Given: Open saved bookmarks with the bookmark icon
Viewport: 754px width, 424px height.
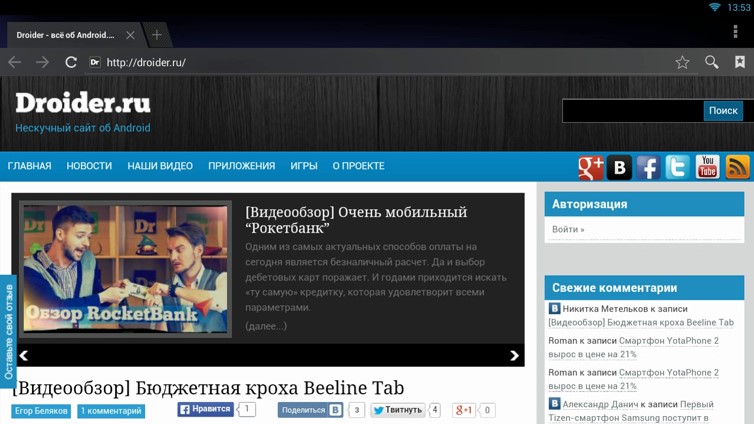Looking at the screenshot, I should (740, 62).
